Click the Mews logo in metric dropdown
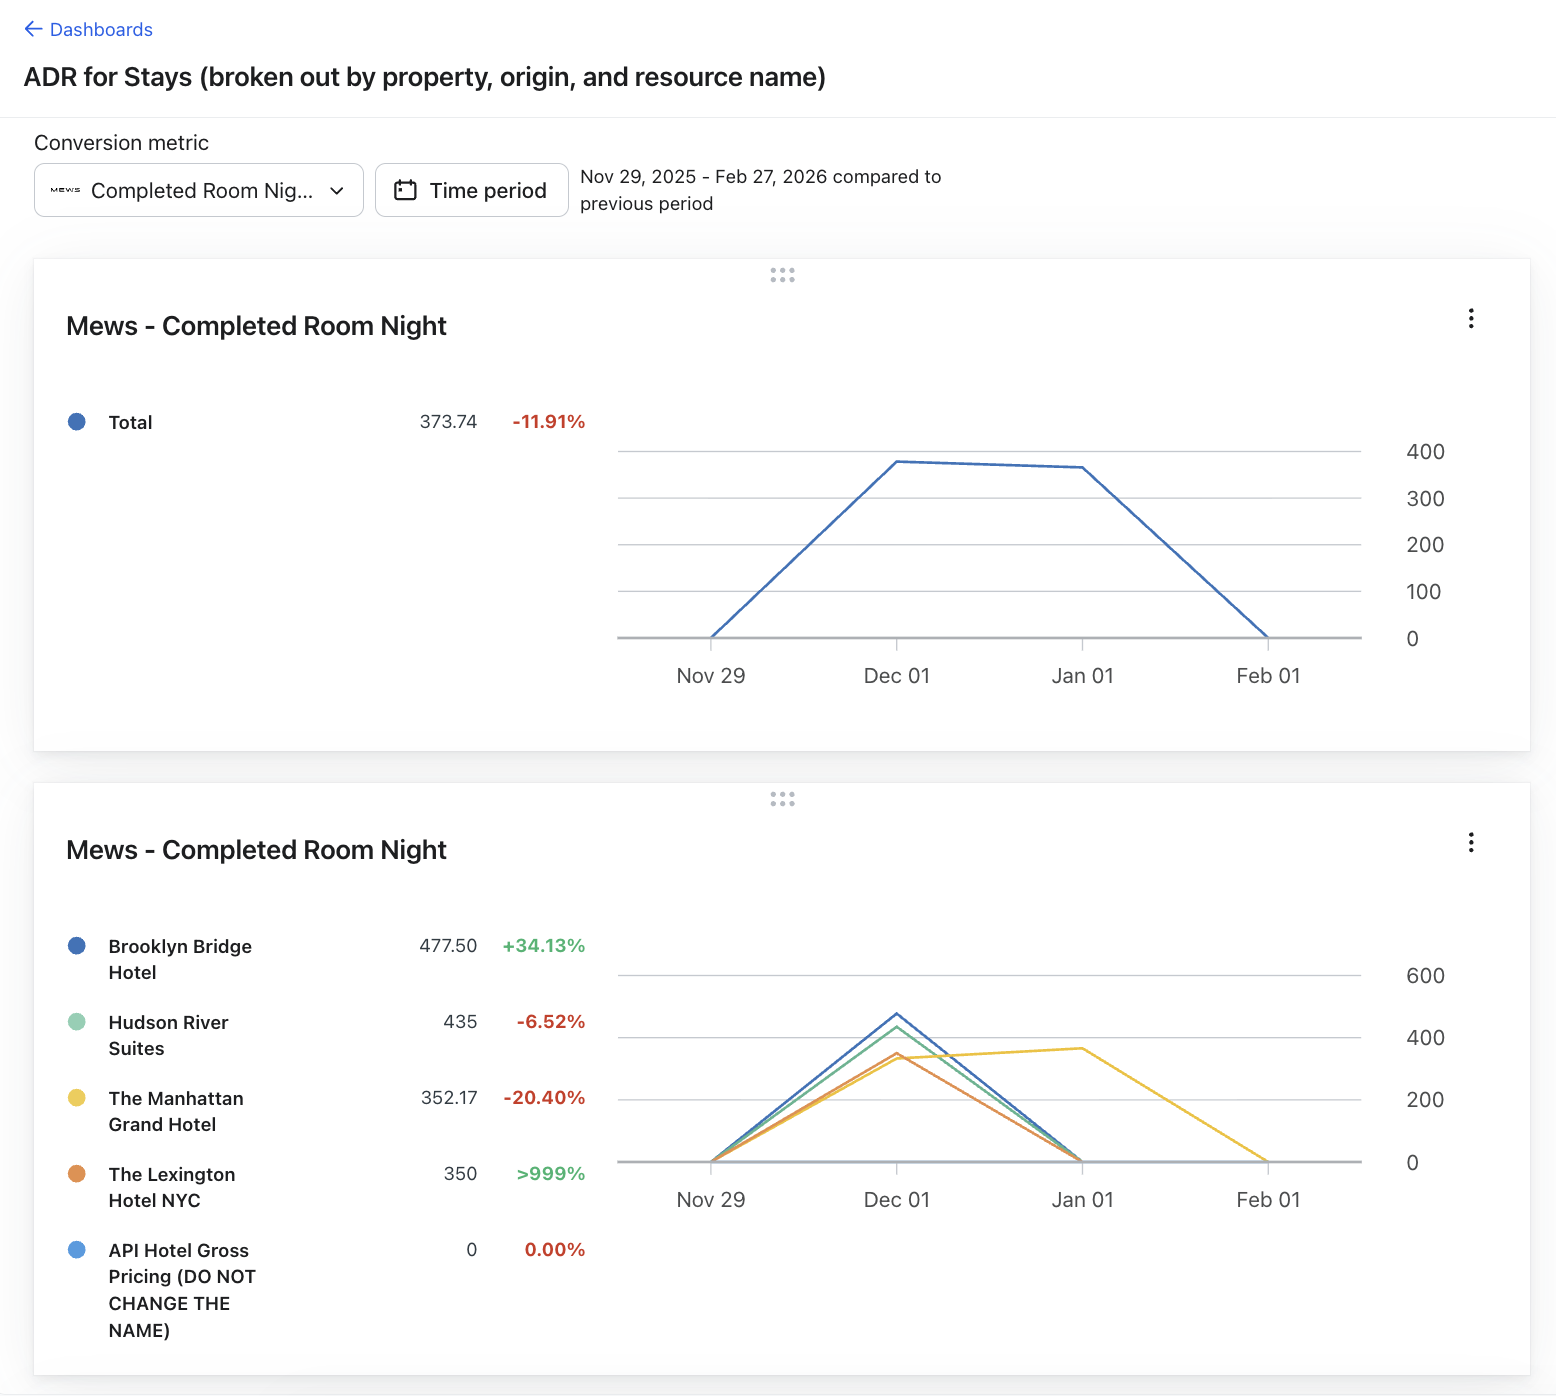The height and width of the screenshot is (1396, 1556). (x=65, y=190)
